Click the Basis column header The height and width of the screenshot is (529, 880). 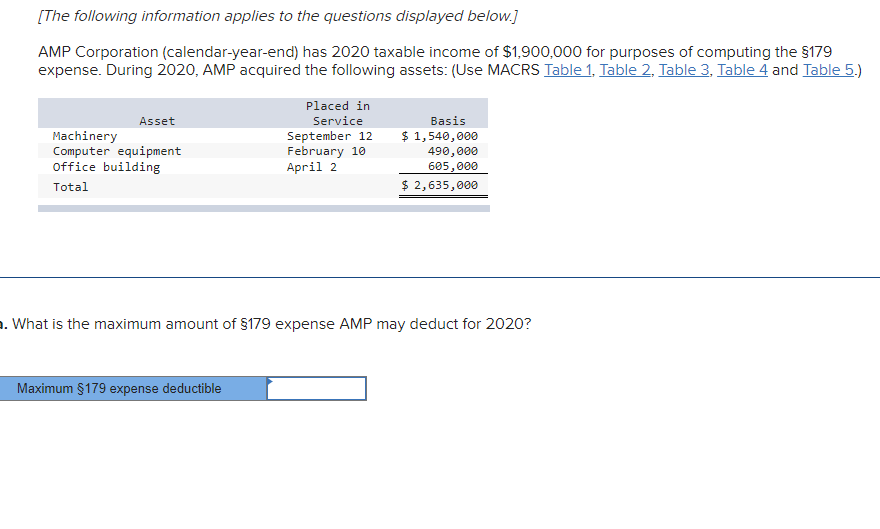click(448, 121)
